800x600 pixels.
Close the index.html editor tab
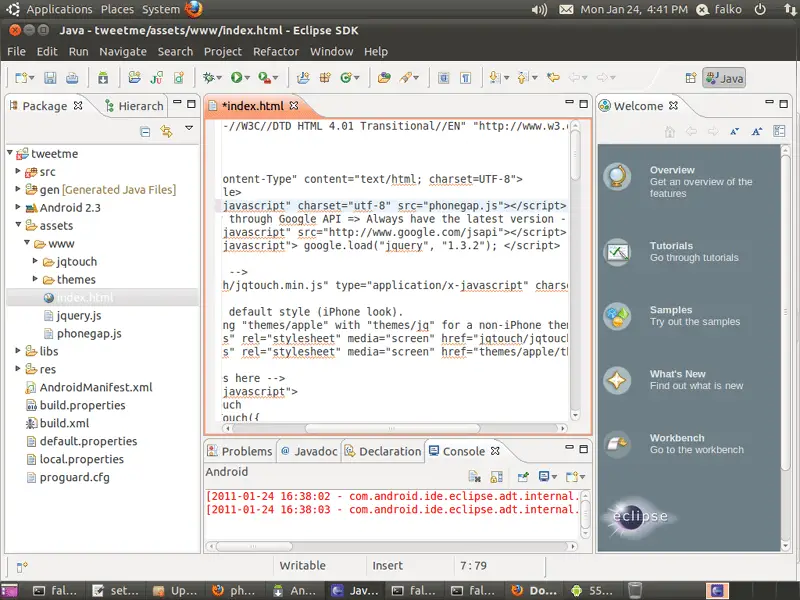(294, 106)
